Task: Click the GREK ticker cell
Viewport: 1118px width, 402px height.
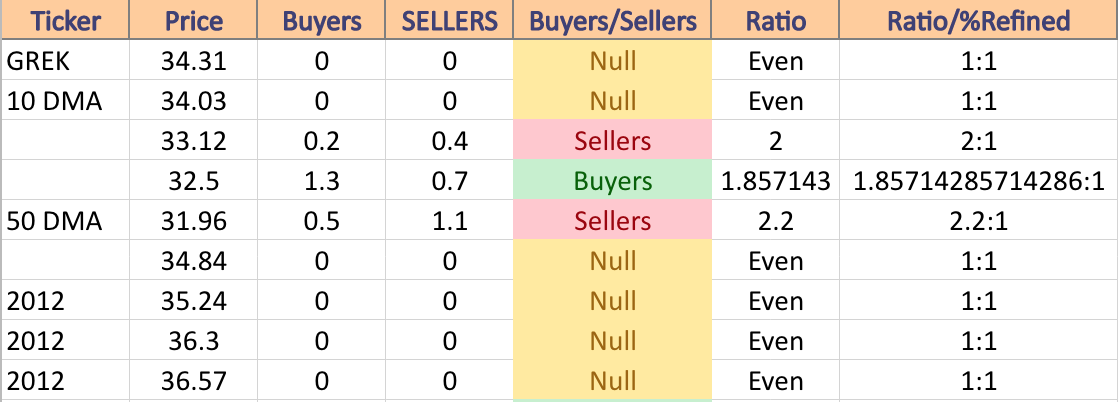Action: [x=65, y=61]
